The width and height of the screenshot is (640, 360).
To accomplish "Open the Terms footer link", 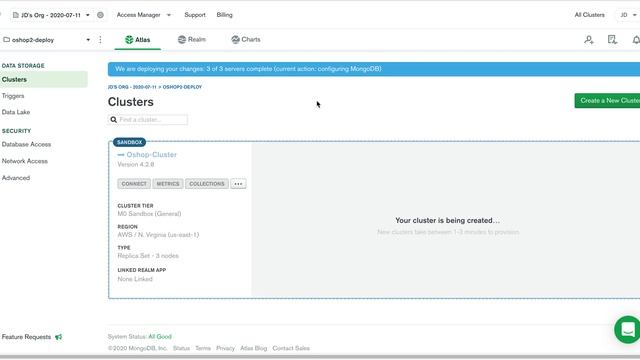I will point(203,349).
